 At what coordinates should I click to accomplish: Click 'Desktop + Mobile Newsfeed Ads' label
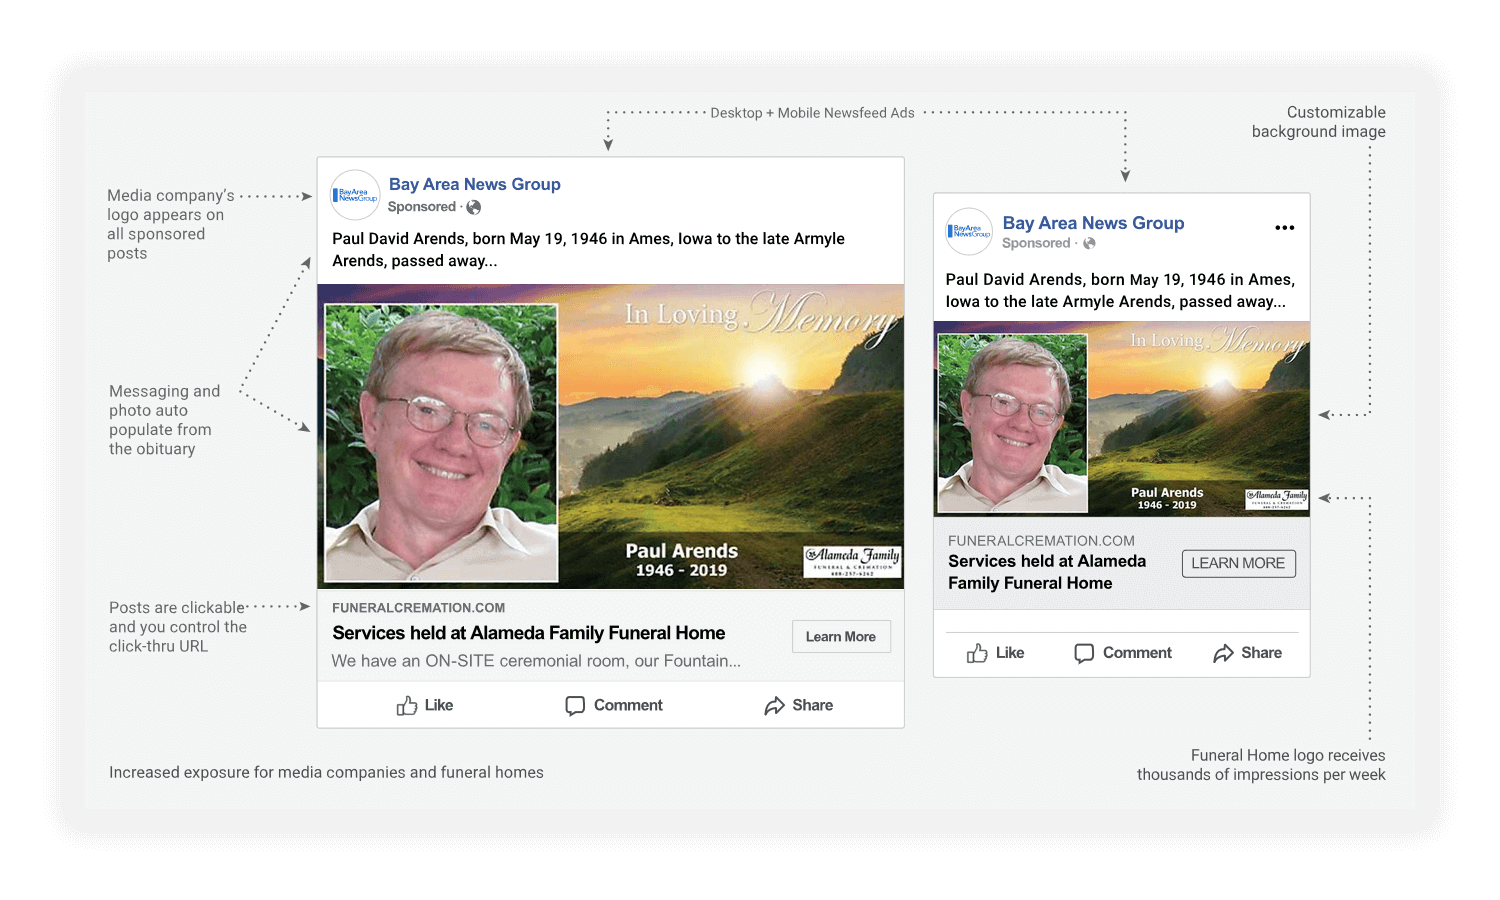[812, 113]
